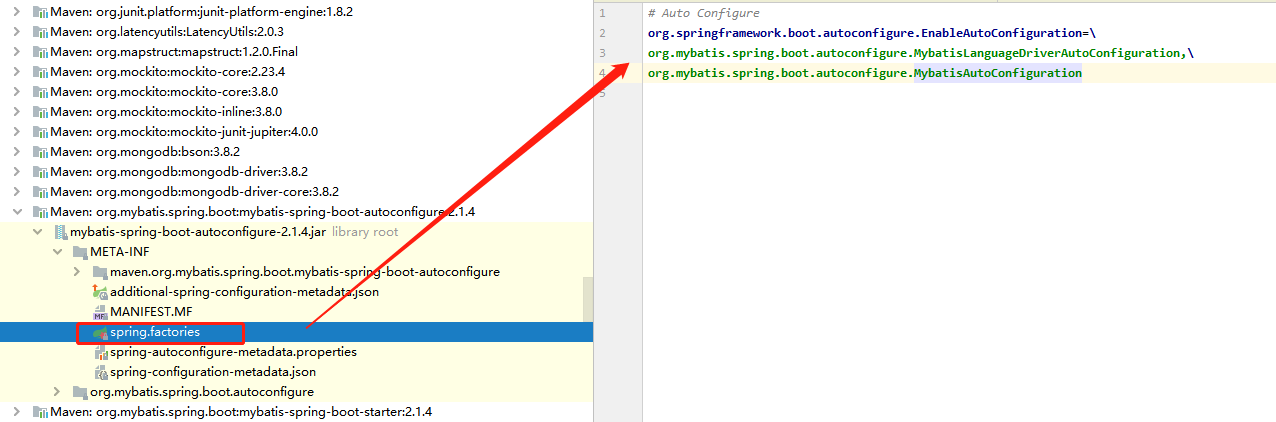Click the spring.factories file icon
1276x422 pixels.
(100, 332)
